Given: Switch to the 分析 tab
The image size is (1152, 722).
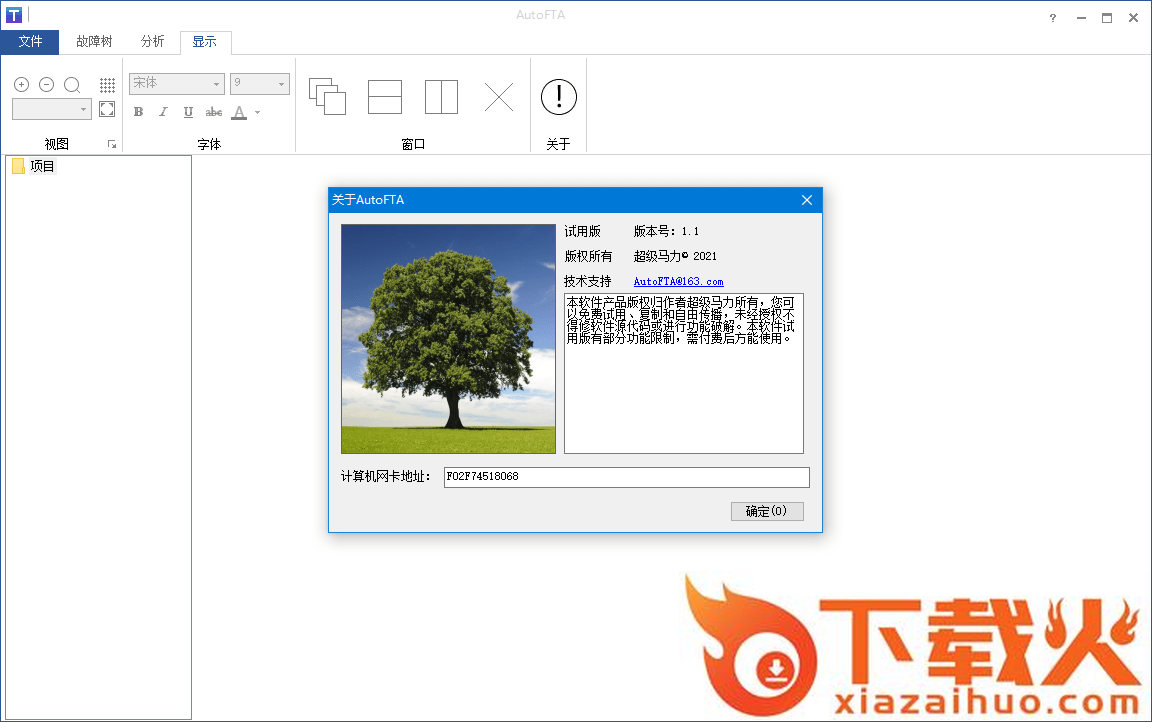Looking at the screenshot, I should [152, 42].
